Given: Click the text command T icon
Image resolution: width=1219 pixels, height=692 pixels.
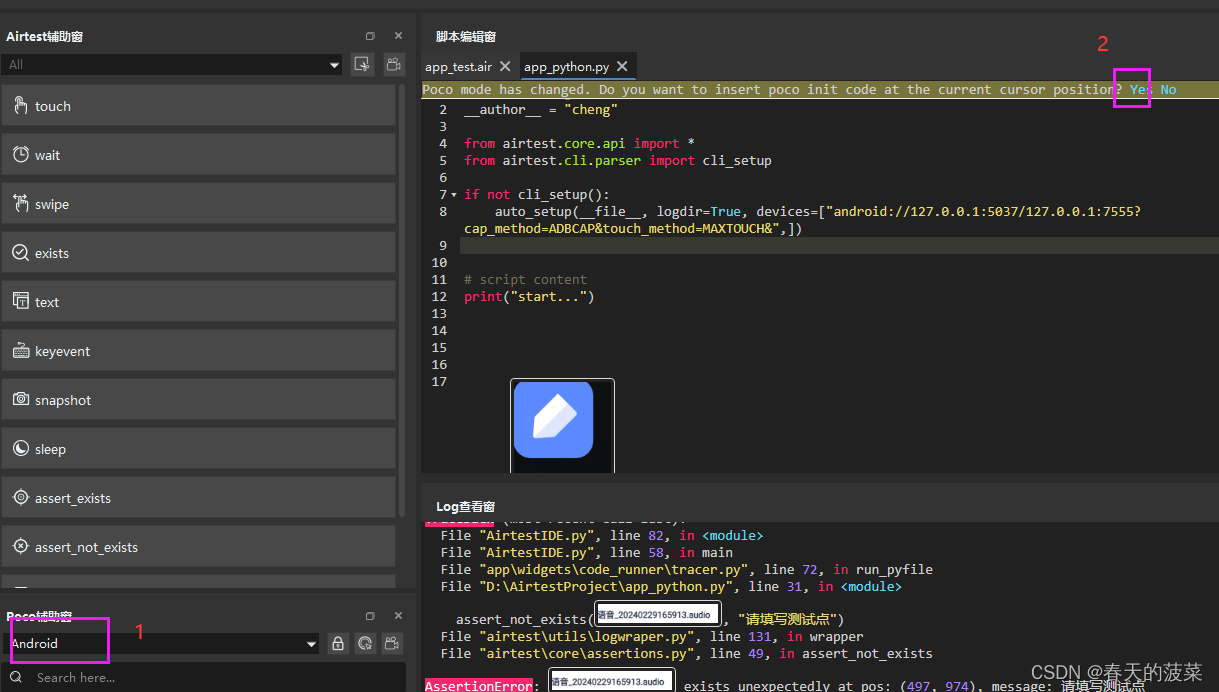Looking at the screenshot, I should 20,302.
